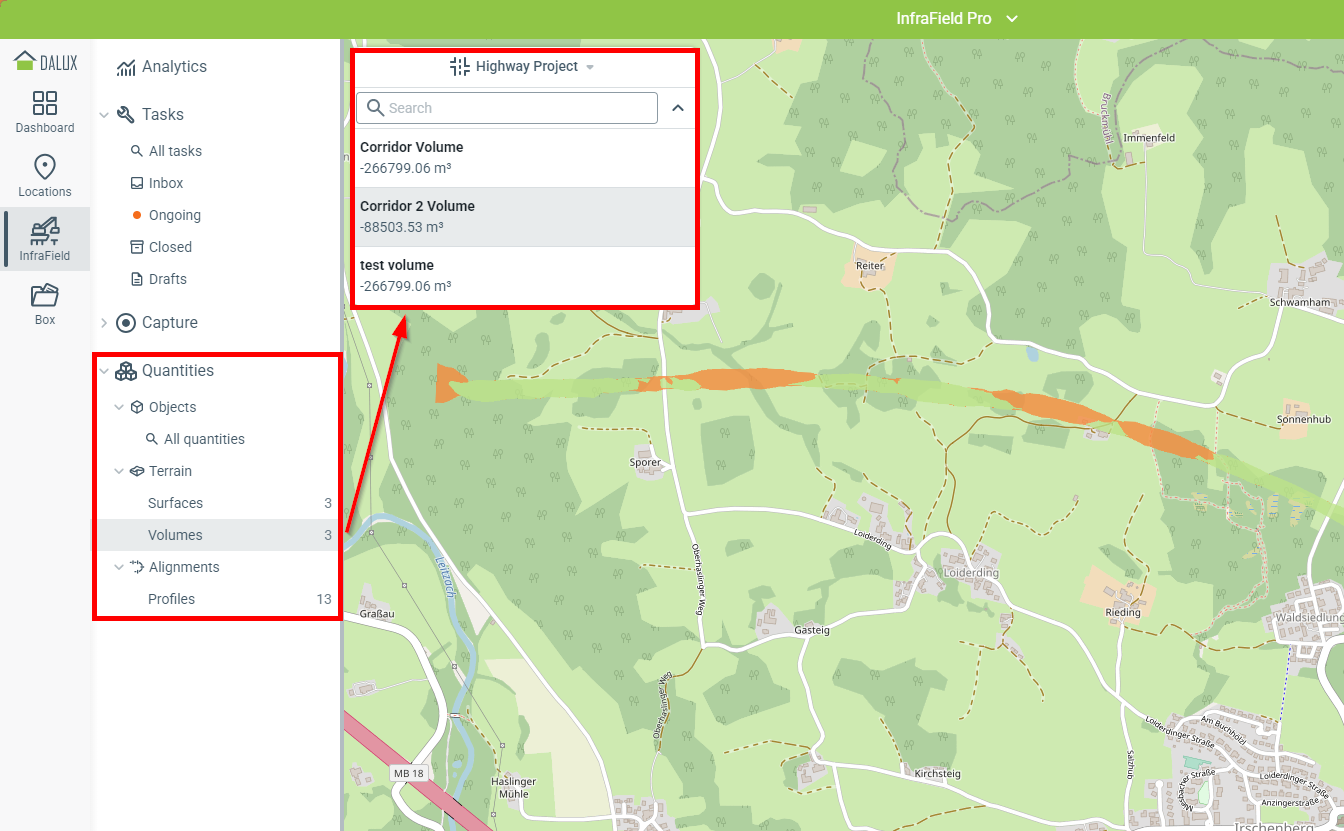1344x831 pixels.
Task: Open the Highway Project dropdown
Action: coord(524,67)
